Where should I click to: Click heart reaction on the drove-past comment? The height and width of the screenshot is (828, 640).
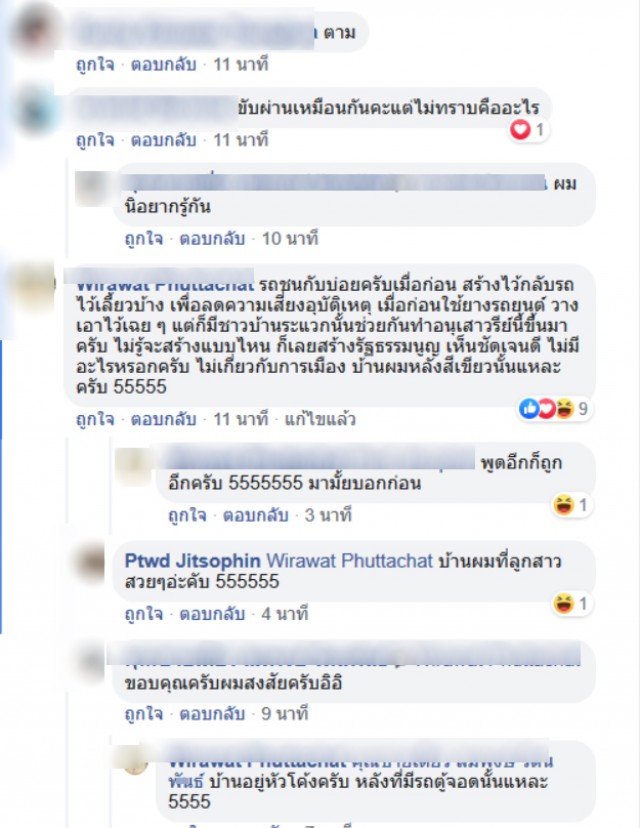tap(520, 129)
